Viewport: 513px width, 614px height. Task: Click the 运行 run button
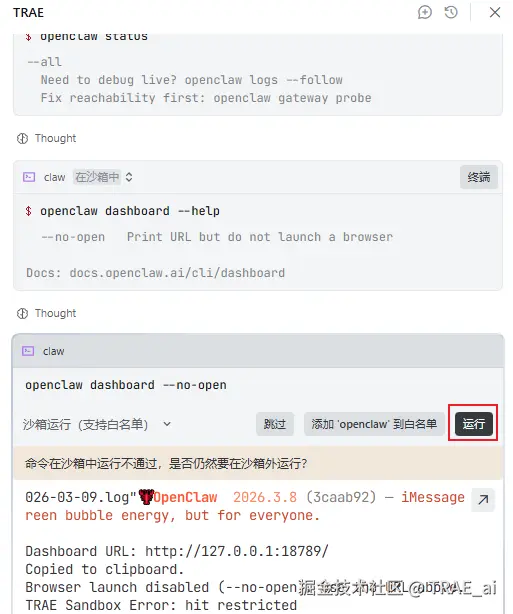(473, 424)
